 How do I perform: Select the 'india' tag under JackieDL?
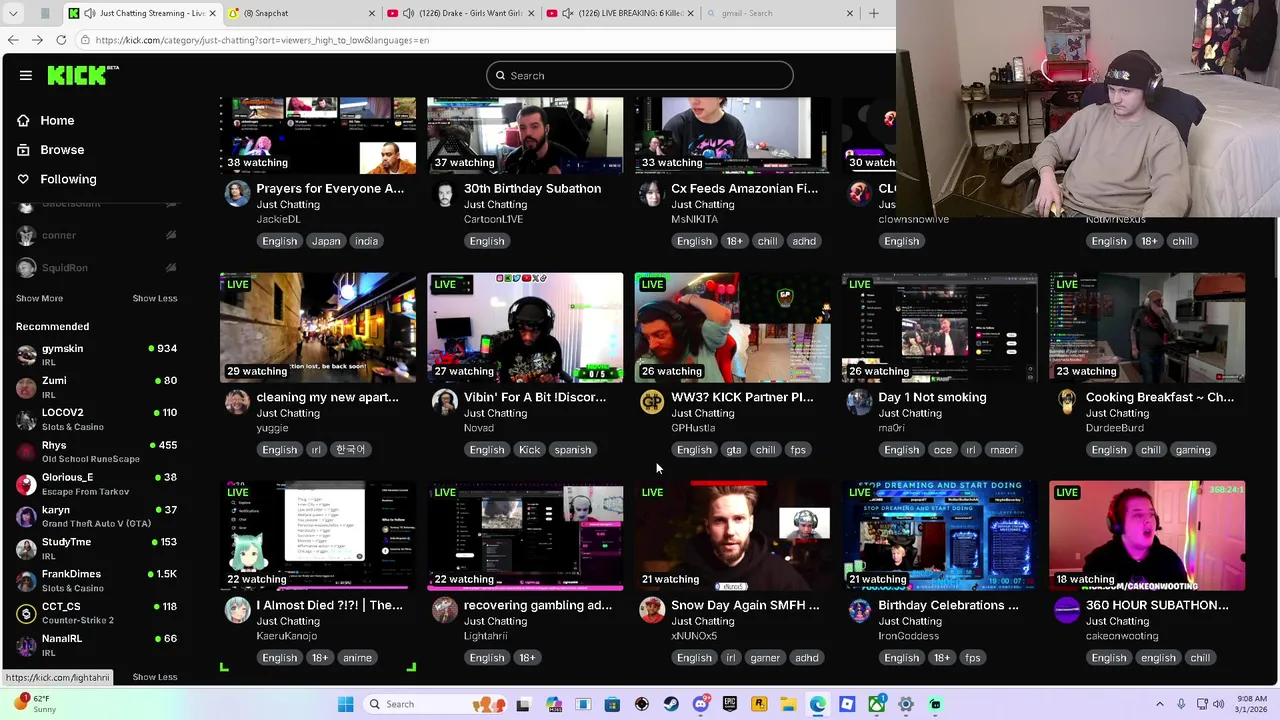366,241
